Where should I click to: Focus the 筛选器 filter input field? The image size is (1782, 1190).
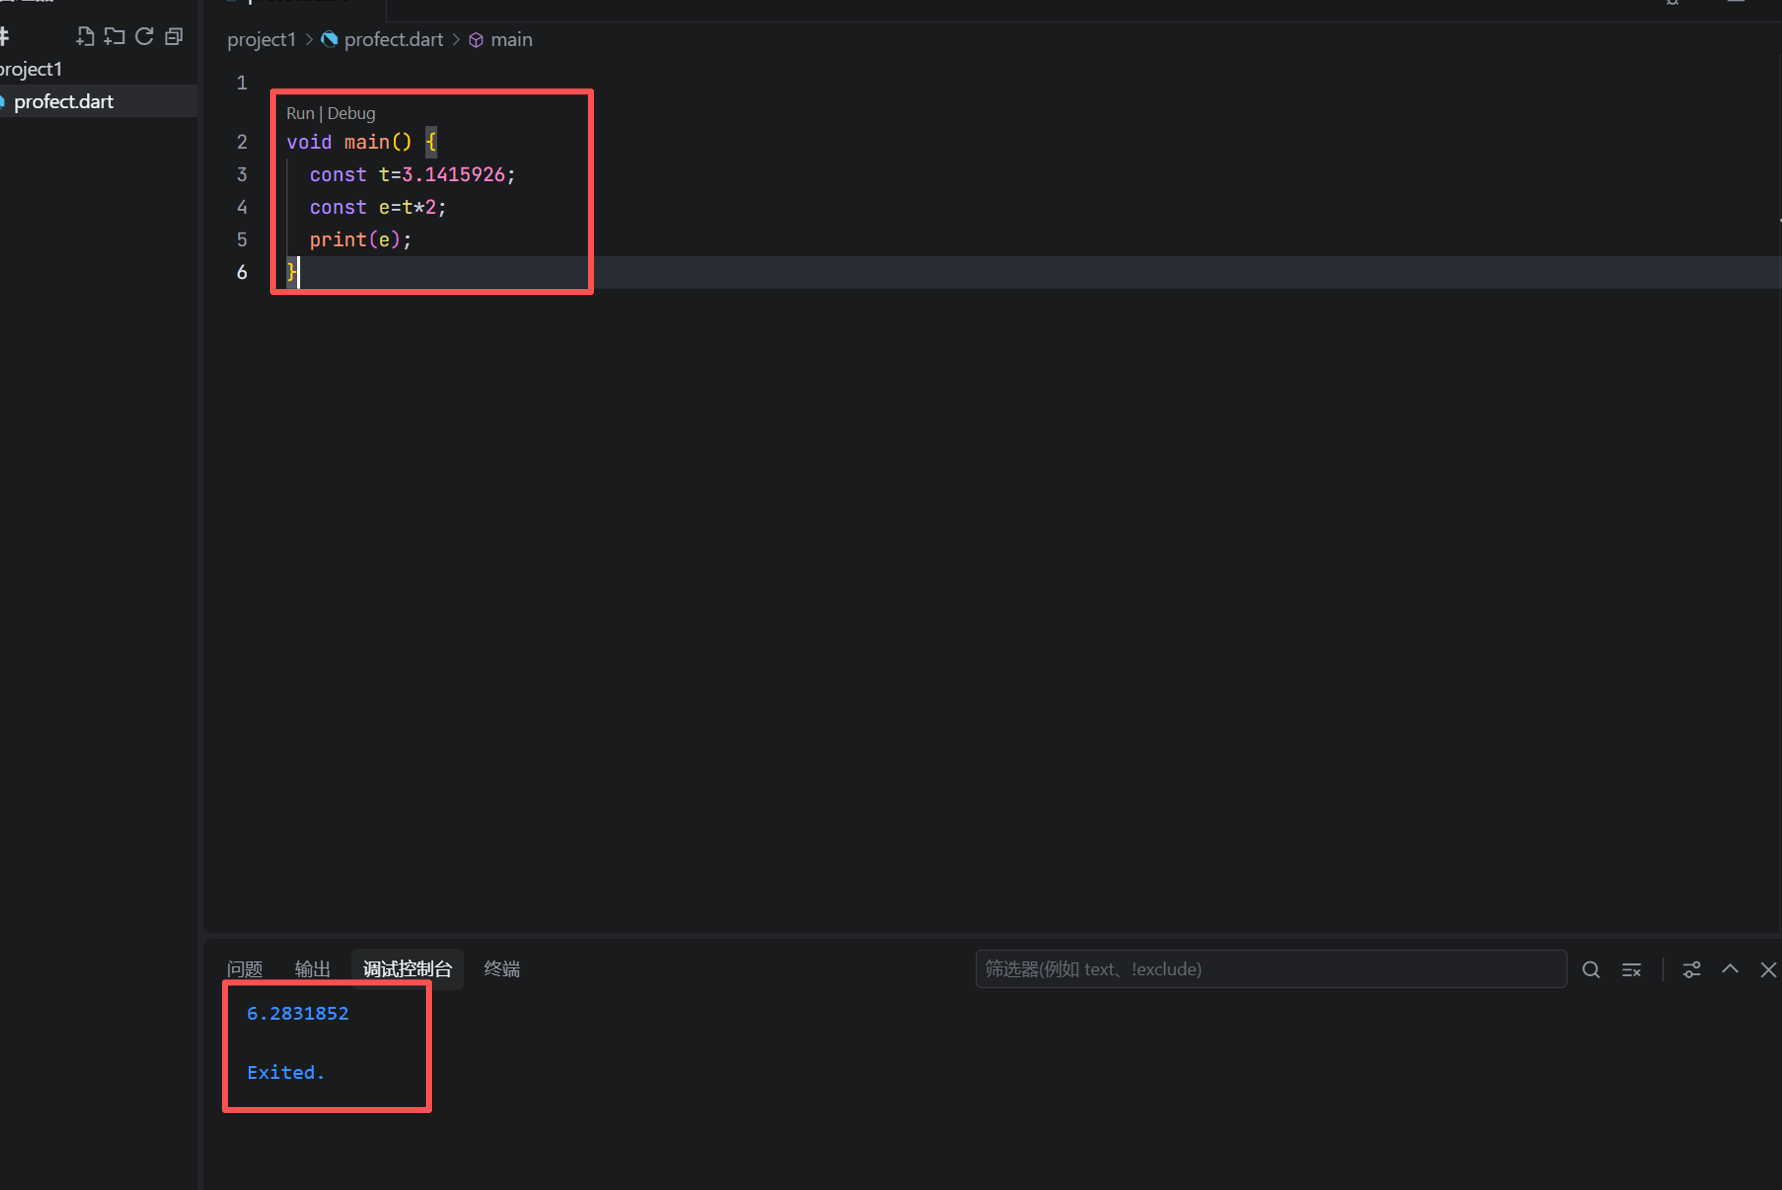click(1270, 969)
